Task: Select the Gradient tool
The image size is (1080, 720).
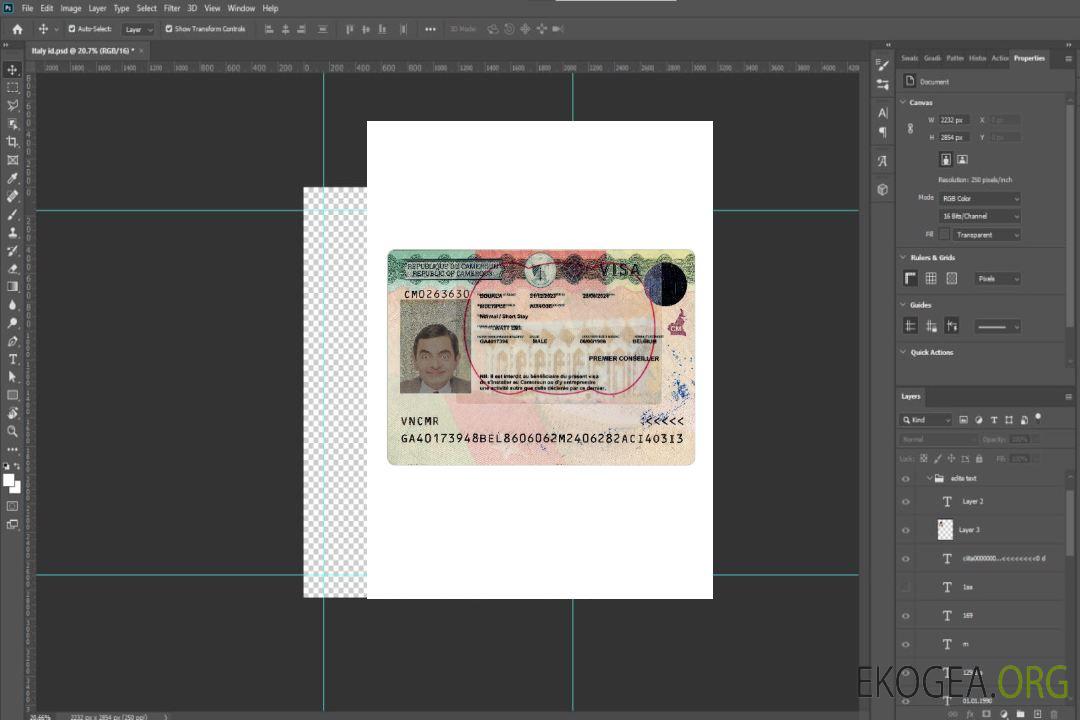Action: pos(12,287)
